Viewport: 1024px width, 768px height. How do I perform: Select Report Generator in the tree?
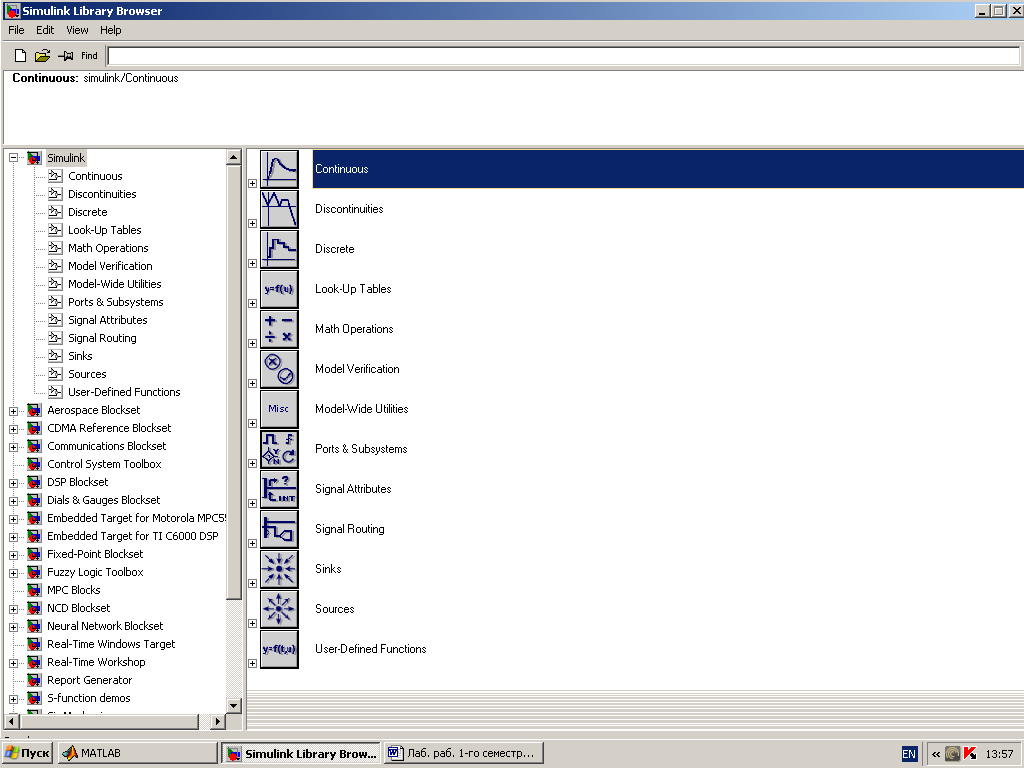point(89,680)
